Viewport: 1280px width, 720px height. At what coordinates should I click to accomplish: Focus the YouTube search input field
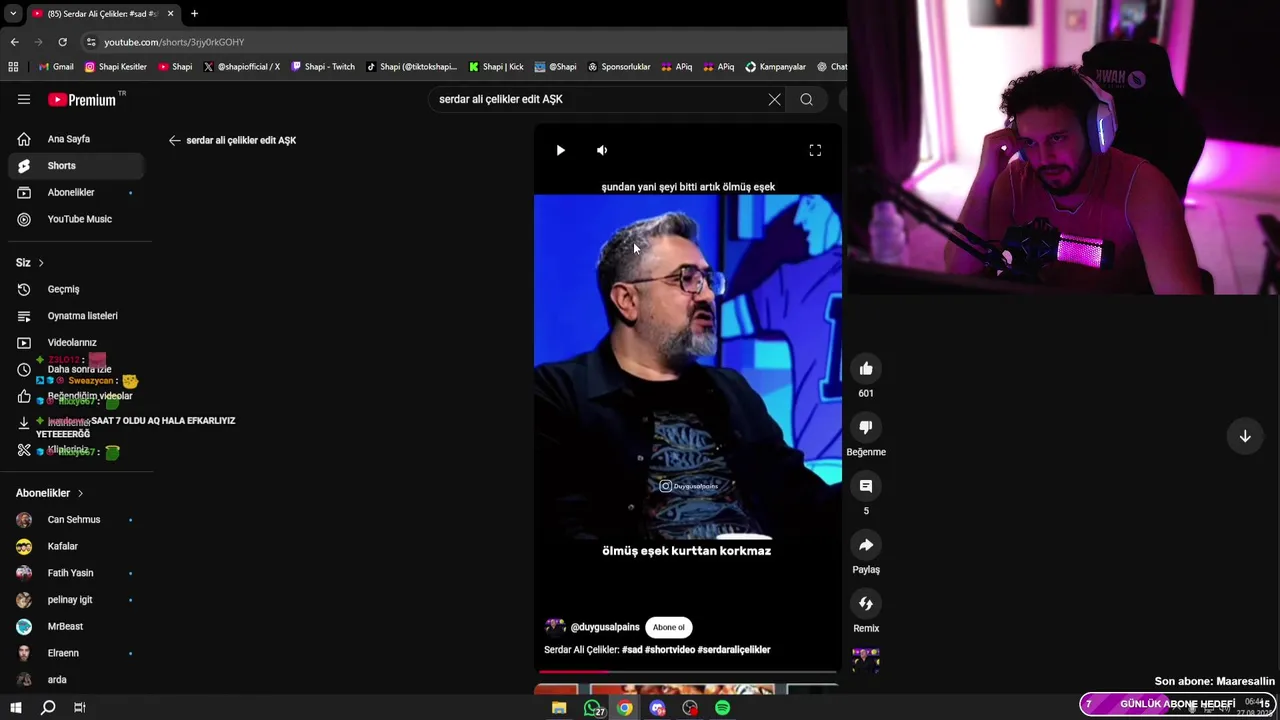pyautogui.click(x=600, y=99)
